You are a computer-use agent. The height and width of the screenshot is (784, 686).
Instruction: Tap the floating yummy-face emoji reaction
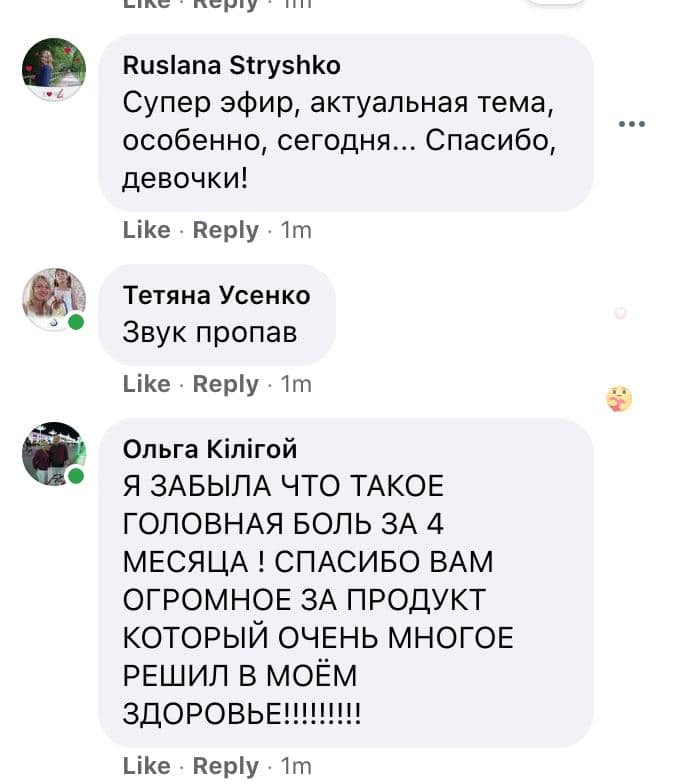(x=619, y=400)
